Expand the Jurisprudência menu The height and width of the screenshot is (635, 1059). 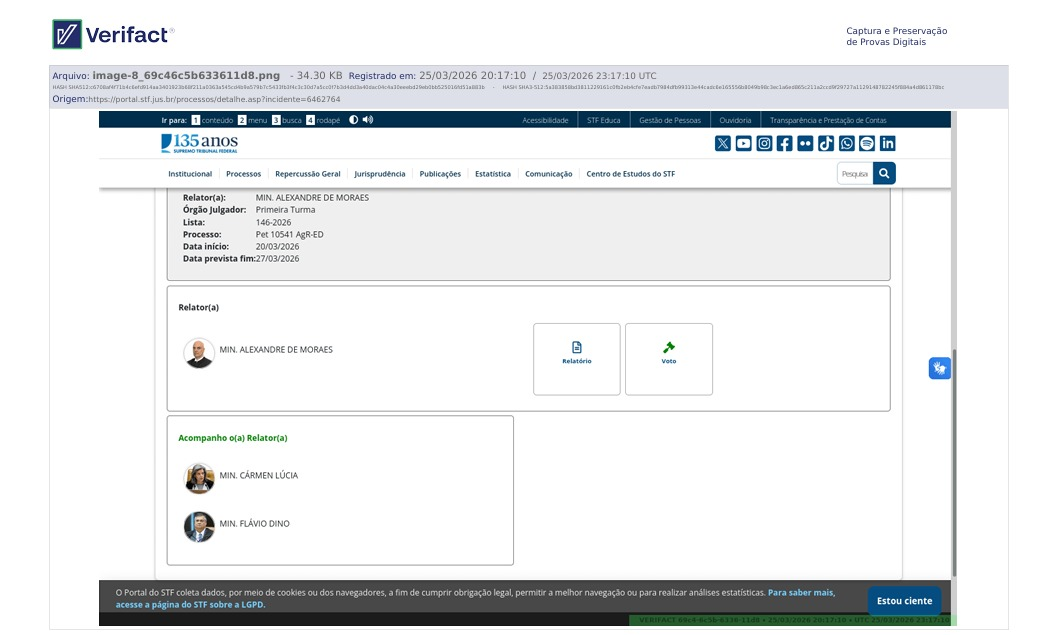(380, 174)
